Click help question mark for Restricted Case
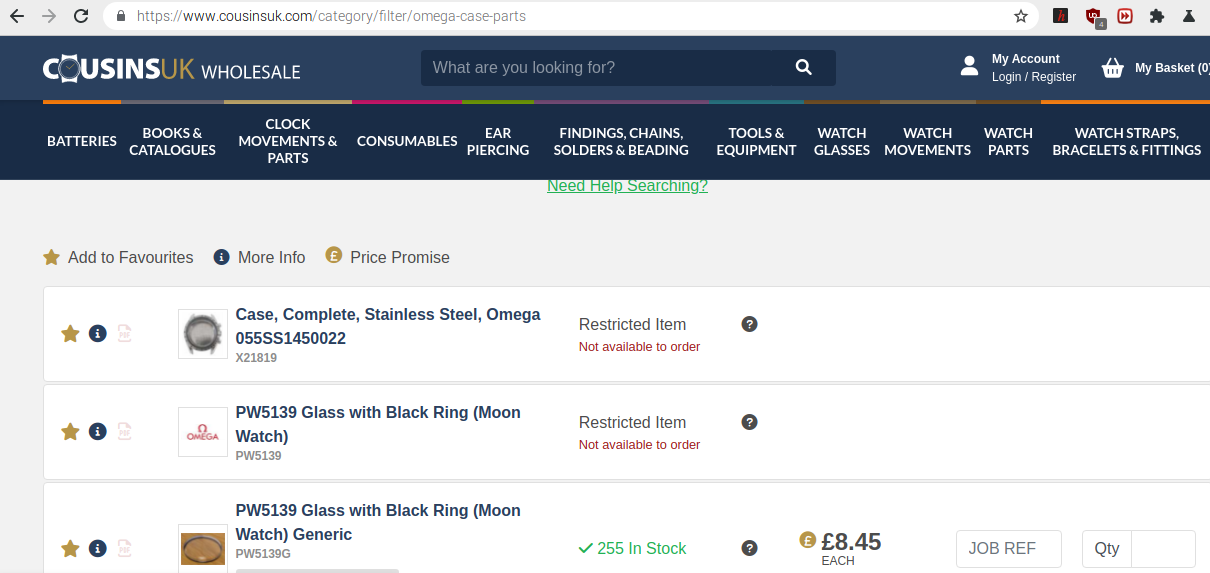The height and width of the screenshot is (573, 1210). (x=749, y=324)
